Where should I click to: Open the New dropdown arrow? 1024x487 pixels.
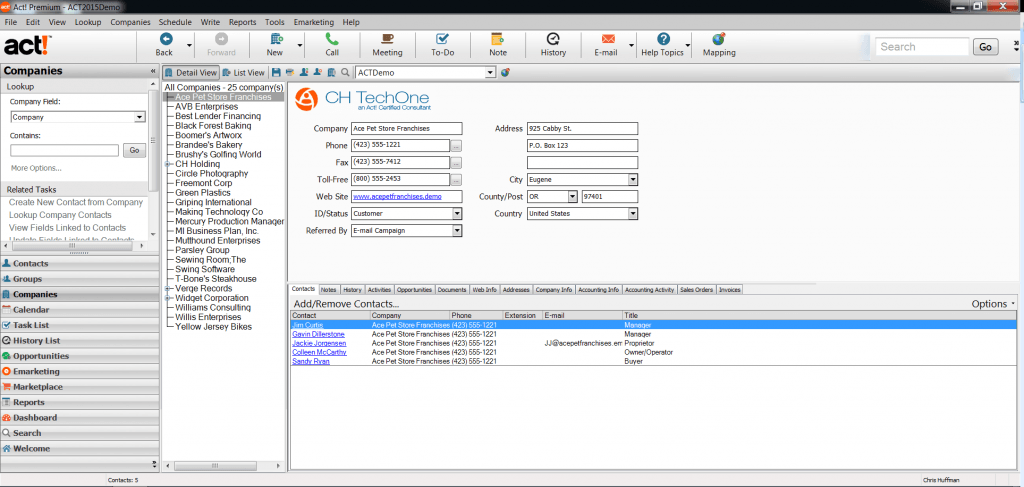pyautogui.click(x=300, y=46)
